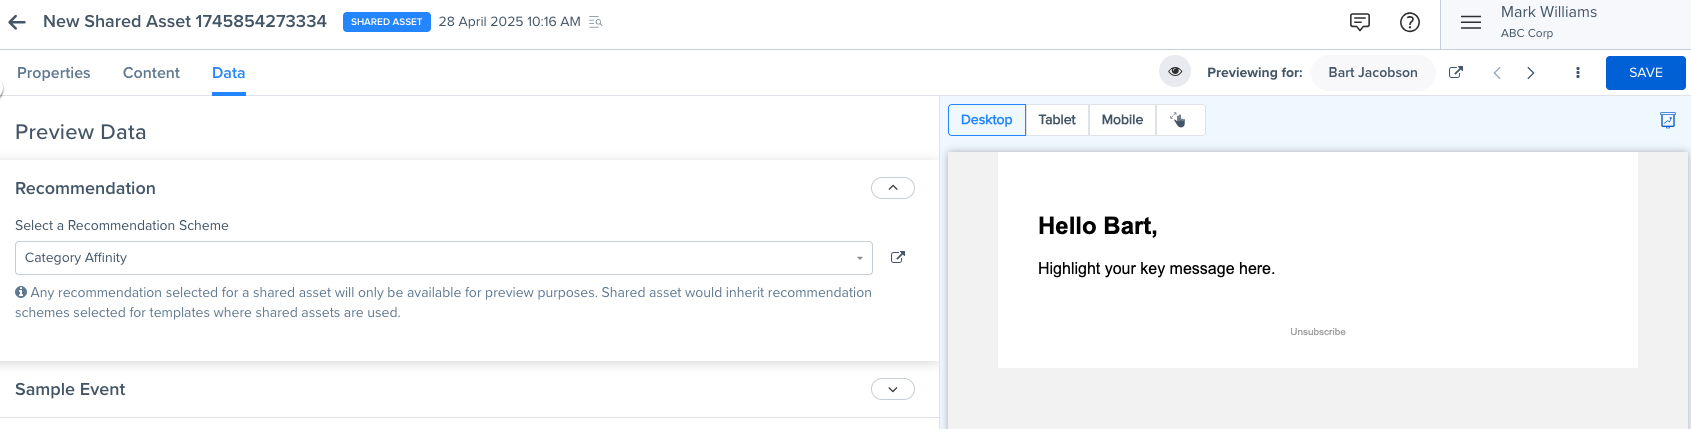Screen dimensions: 1691x429
Task: Open the Category Affinity dropdown
Action: 444,258
